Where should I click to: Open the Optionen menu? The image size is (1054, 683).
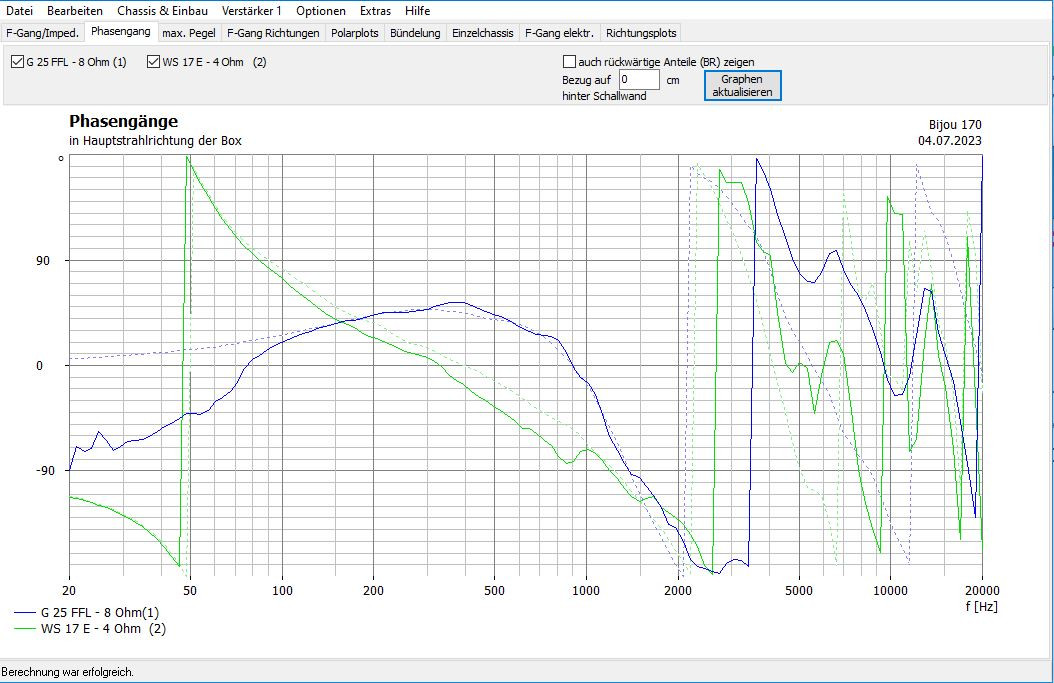321,11
